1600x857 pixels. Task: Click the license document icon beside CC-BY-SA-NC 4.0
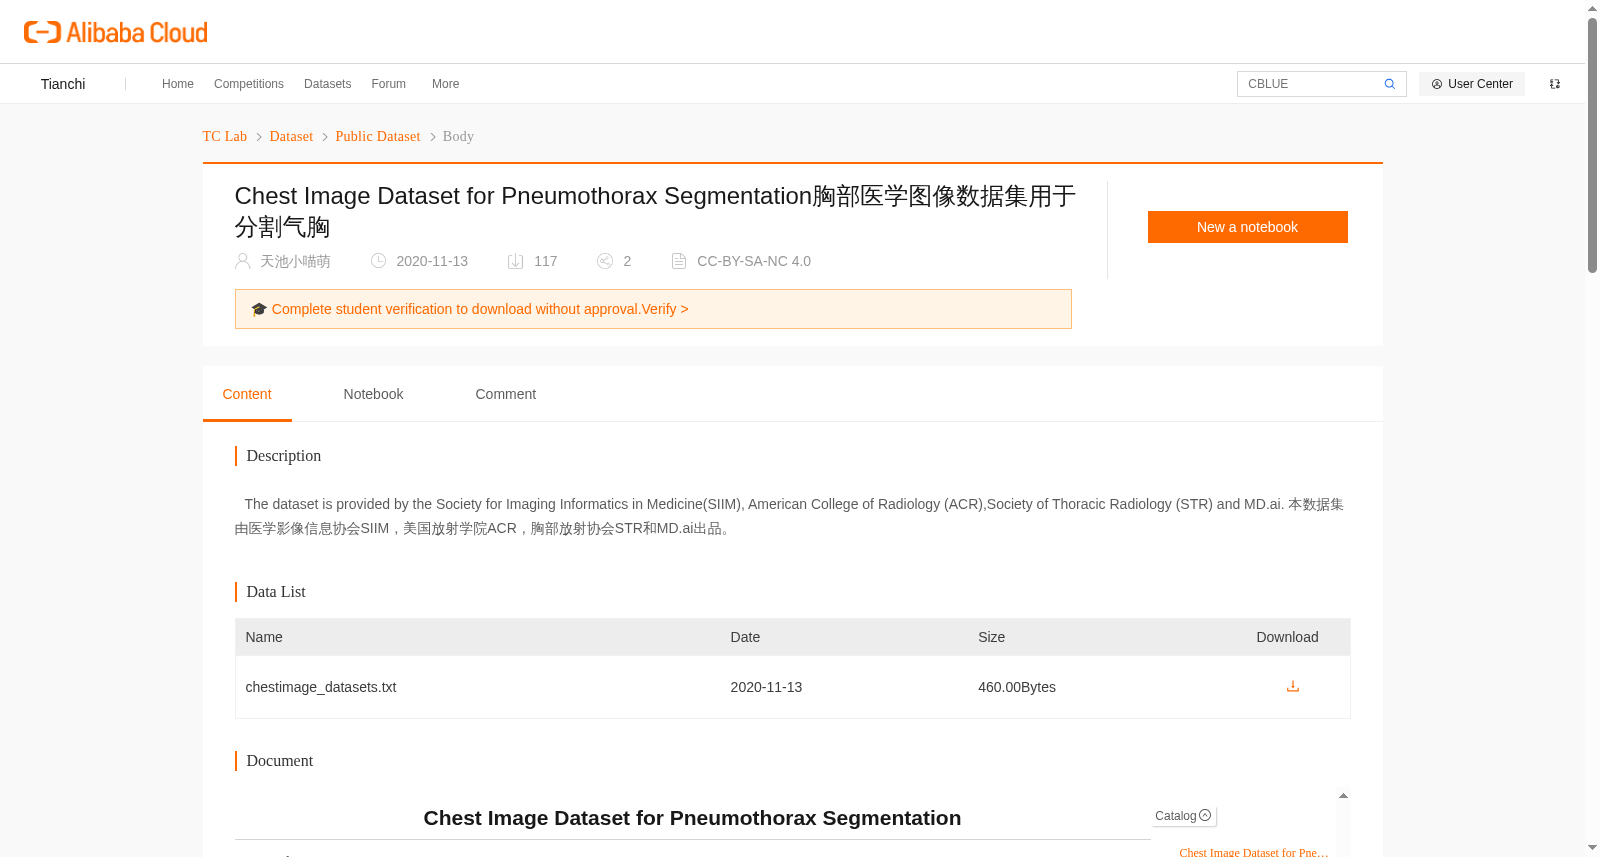click(x=679, y=261)
